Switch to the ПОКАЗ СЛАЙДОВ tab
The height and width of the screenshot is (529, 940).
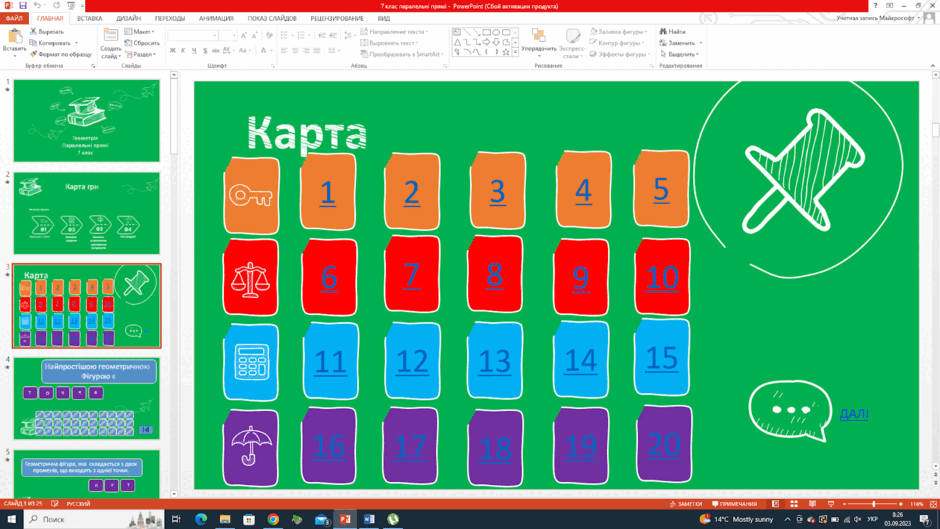pyautogui.click(x=272, y=19)
